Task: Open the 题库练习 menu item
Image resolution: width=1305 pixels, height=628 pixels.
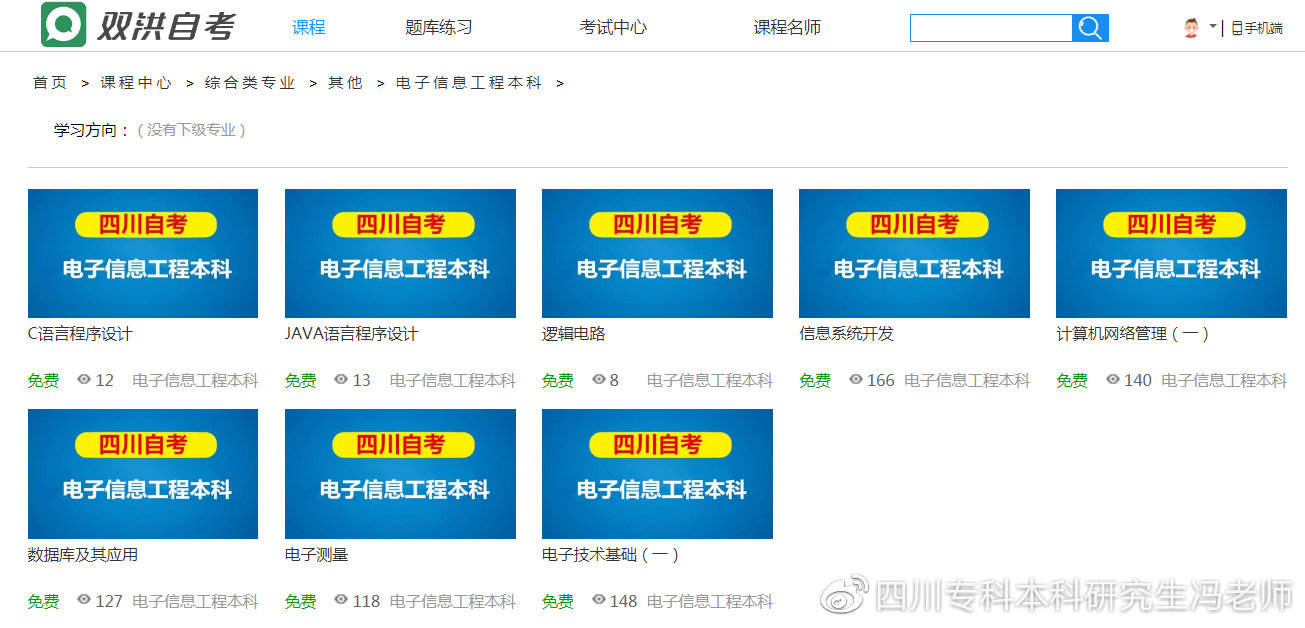Action: coord(437,27)
